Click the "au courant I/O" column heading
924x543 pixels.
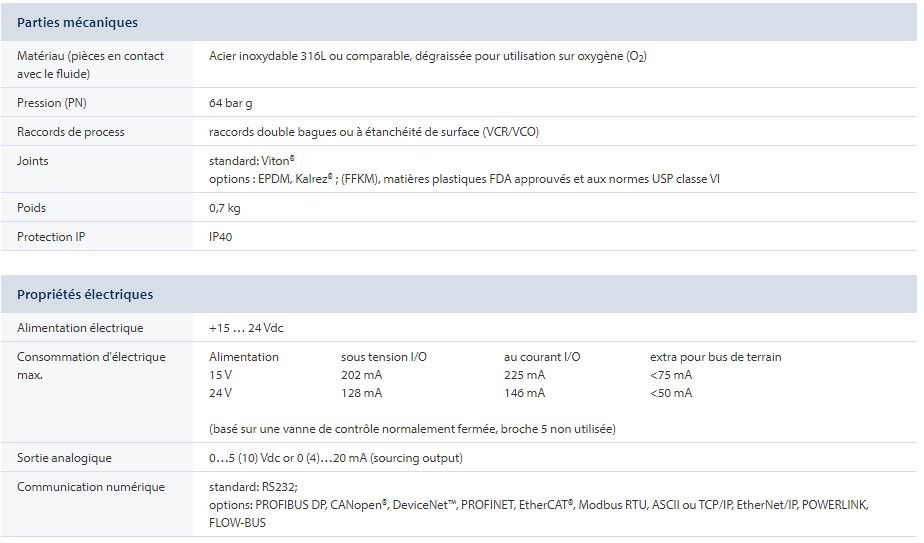[542, 357]
